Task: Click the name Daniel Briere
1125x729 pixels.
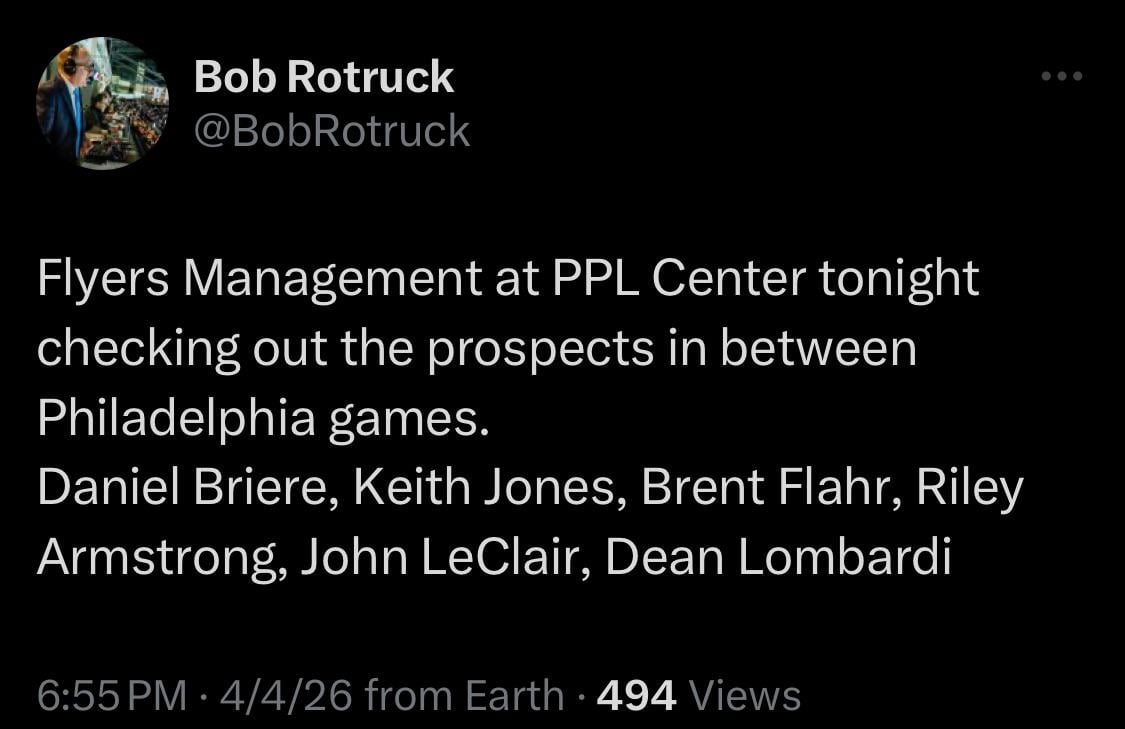Action: click(186, 489)
